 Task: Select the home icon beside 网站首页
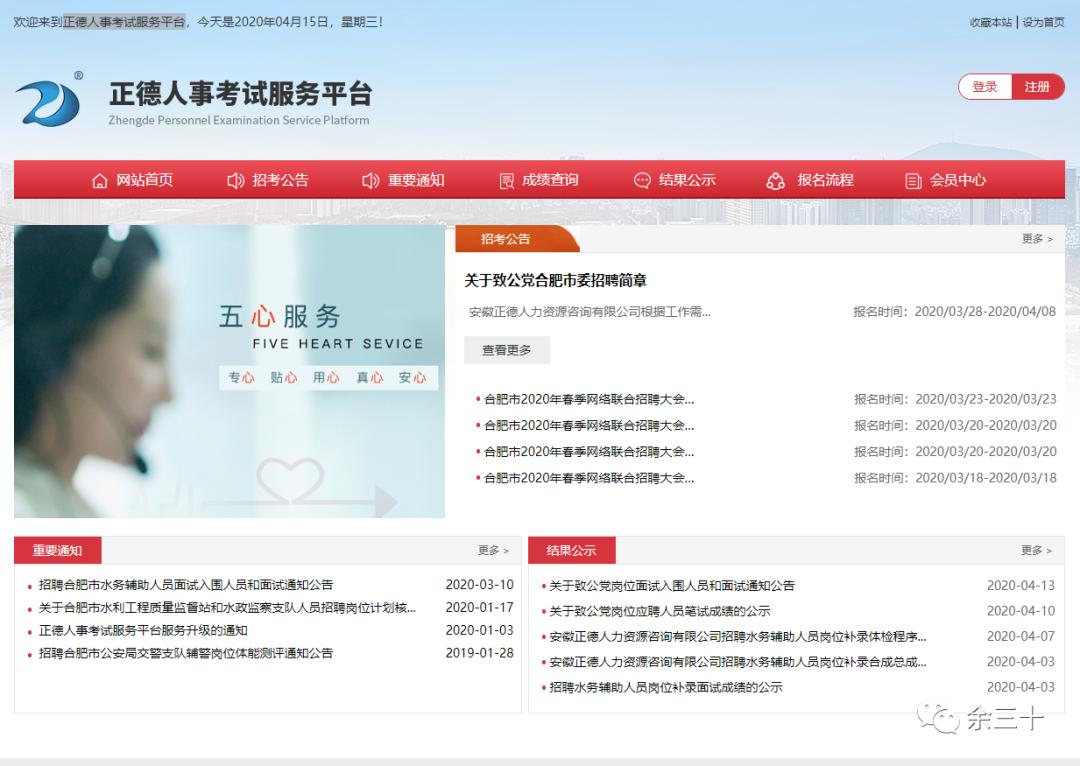99,180
